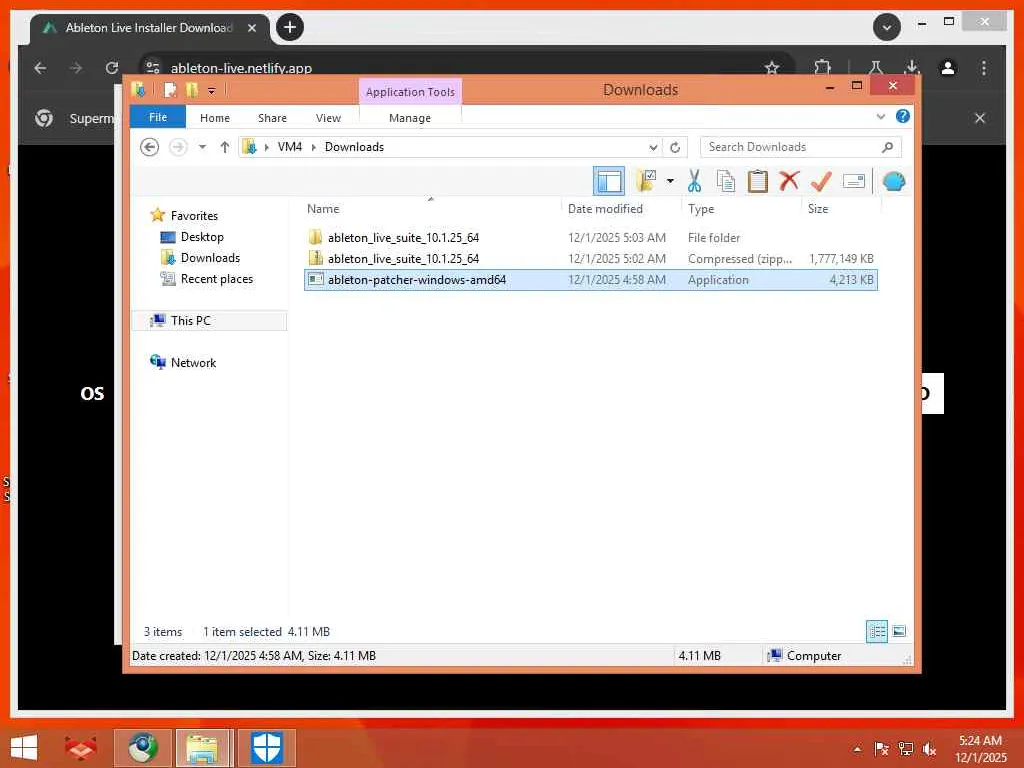
Task: Click the muted volume tray icon
Action: 929,749
